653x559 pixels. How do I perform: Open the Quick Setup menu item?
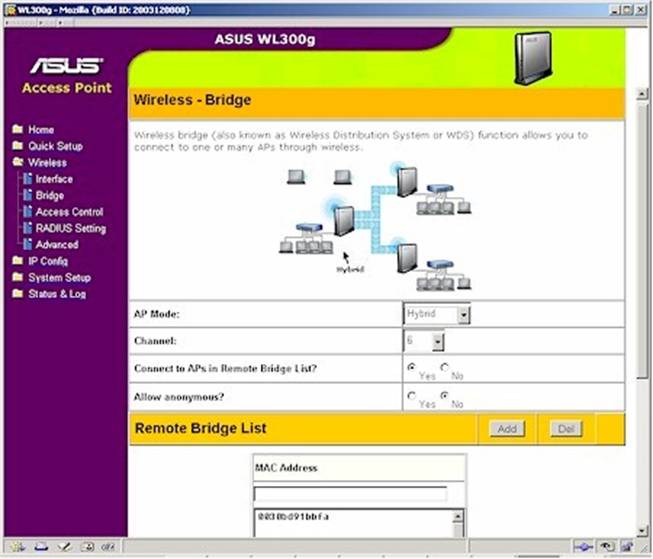coord(55,146)
